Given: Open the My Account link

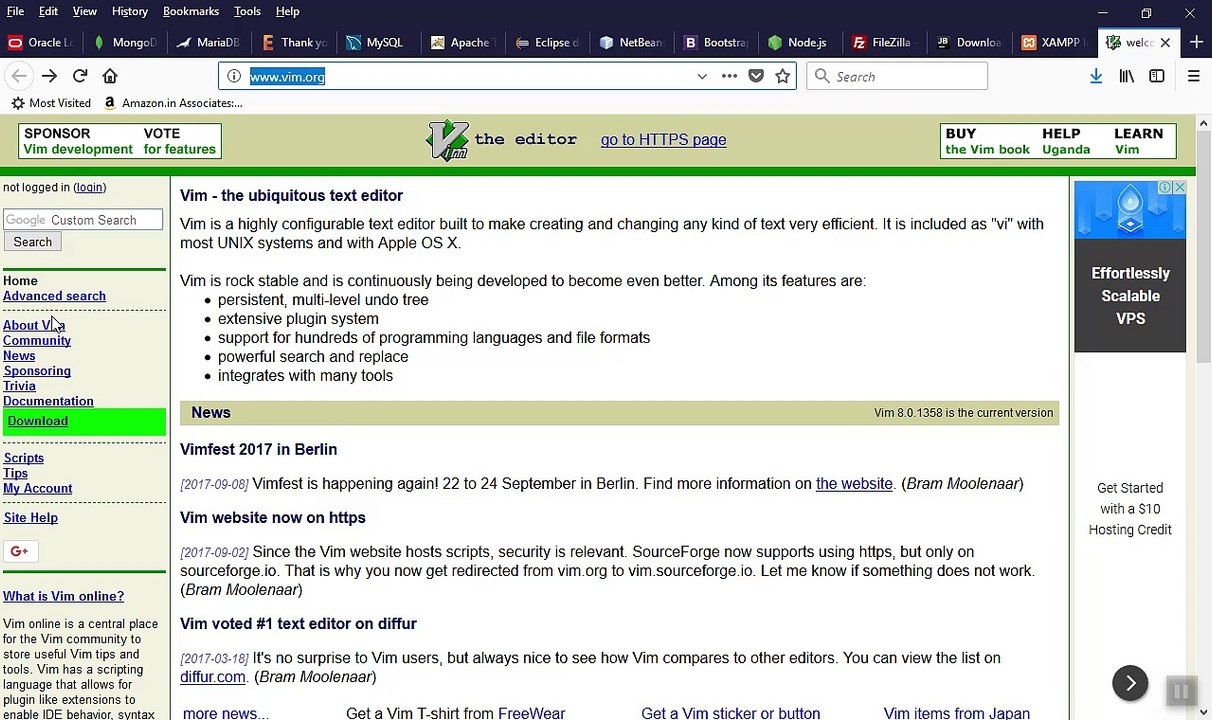Looking at the screenshot, I should click(x=37, y=488).
